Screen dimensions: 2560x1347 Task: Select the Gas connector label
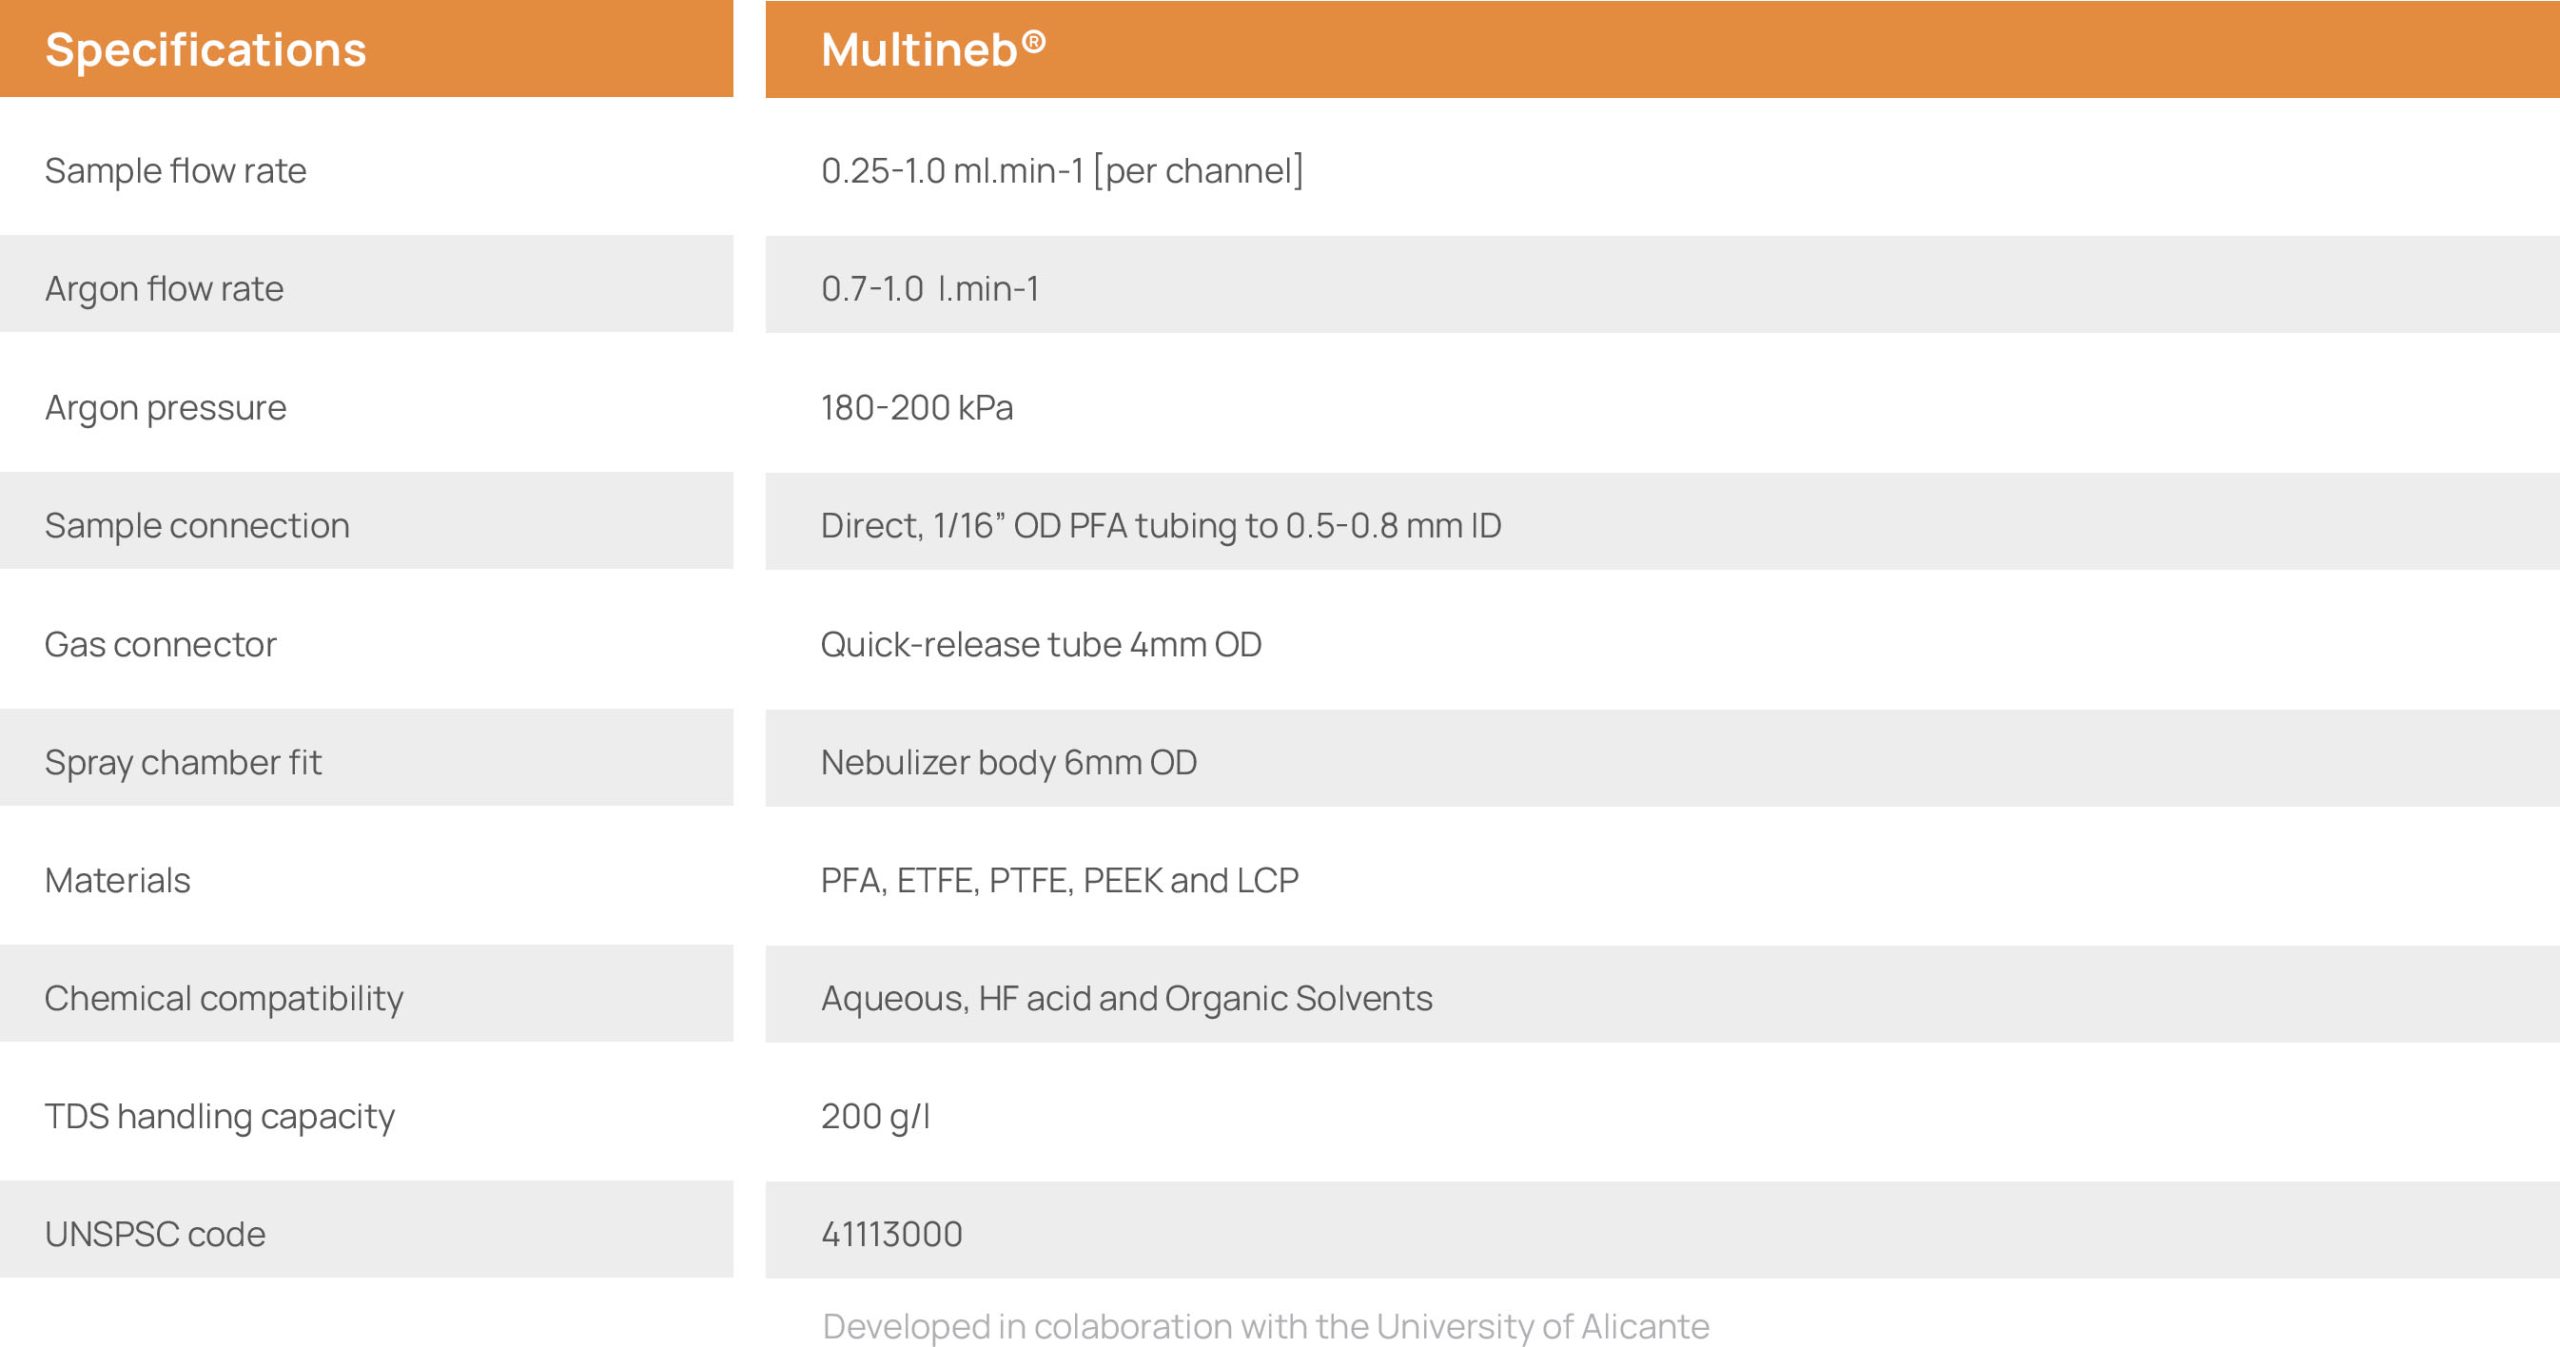(x=161, y=645)
